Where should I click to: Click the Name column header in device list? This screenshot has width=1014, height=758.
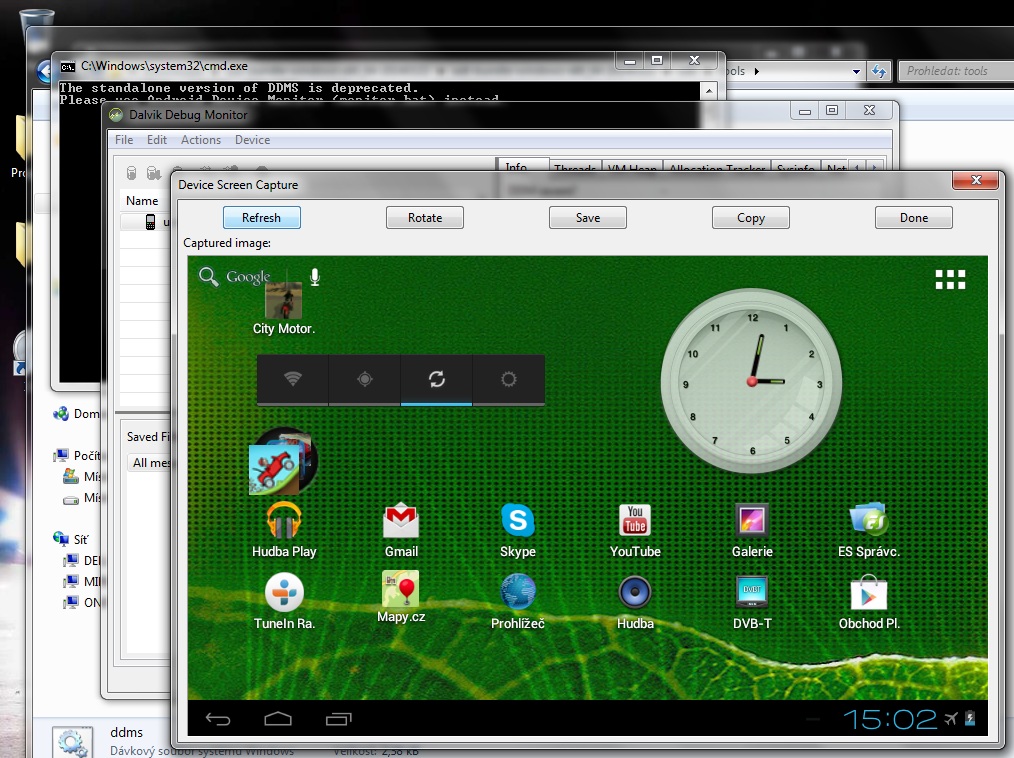(142, 201)
